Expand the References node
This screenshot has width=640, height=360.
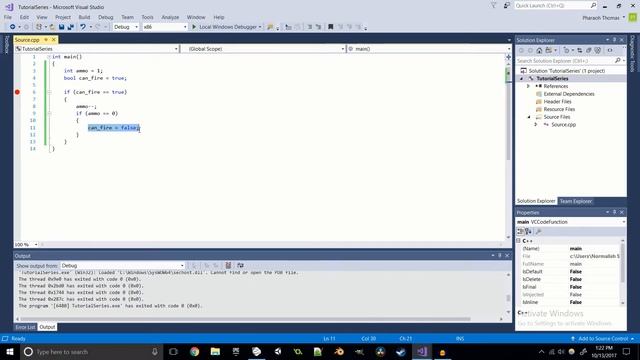(528, 87)
